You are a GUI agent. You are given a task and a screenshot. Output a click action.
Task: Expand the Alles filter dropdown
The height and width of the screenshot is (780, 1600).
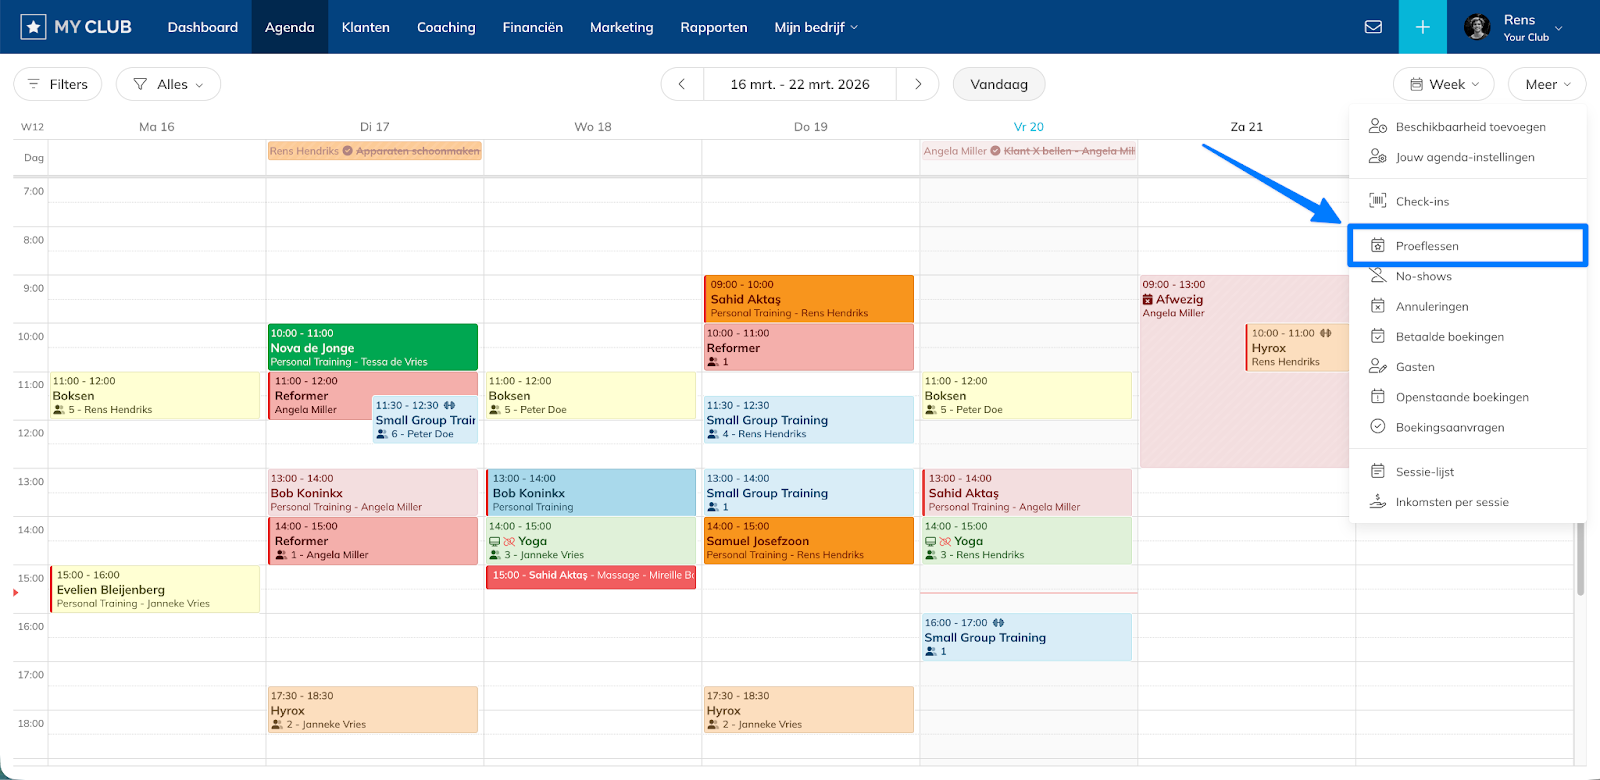point(168,85)
